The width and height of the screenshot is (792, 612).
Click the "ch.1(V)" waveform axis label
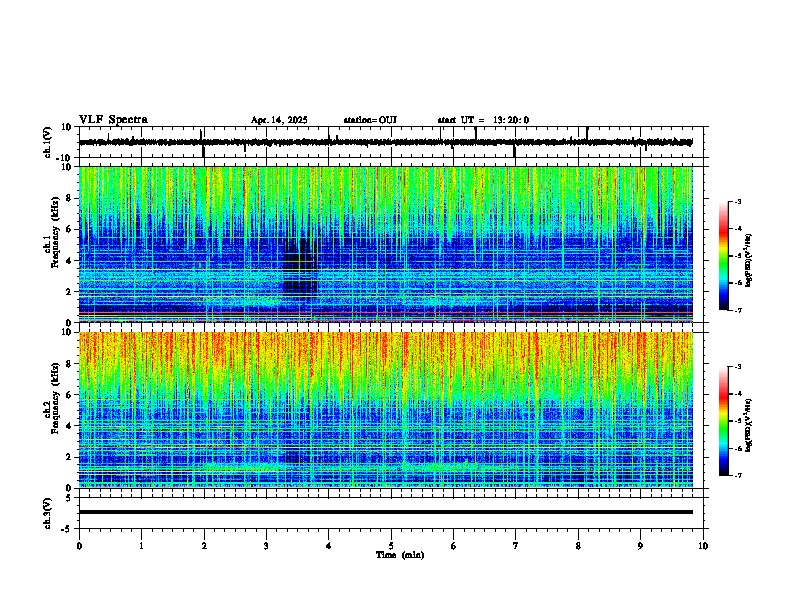48,142
